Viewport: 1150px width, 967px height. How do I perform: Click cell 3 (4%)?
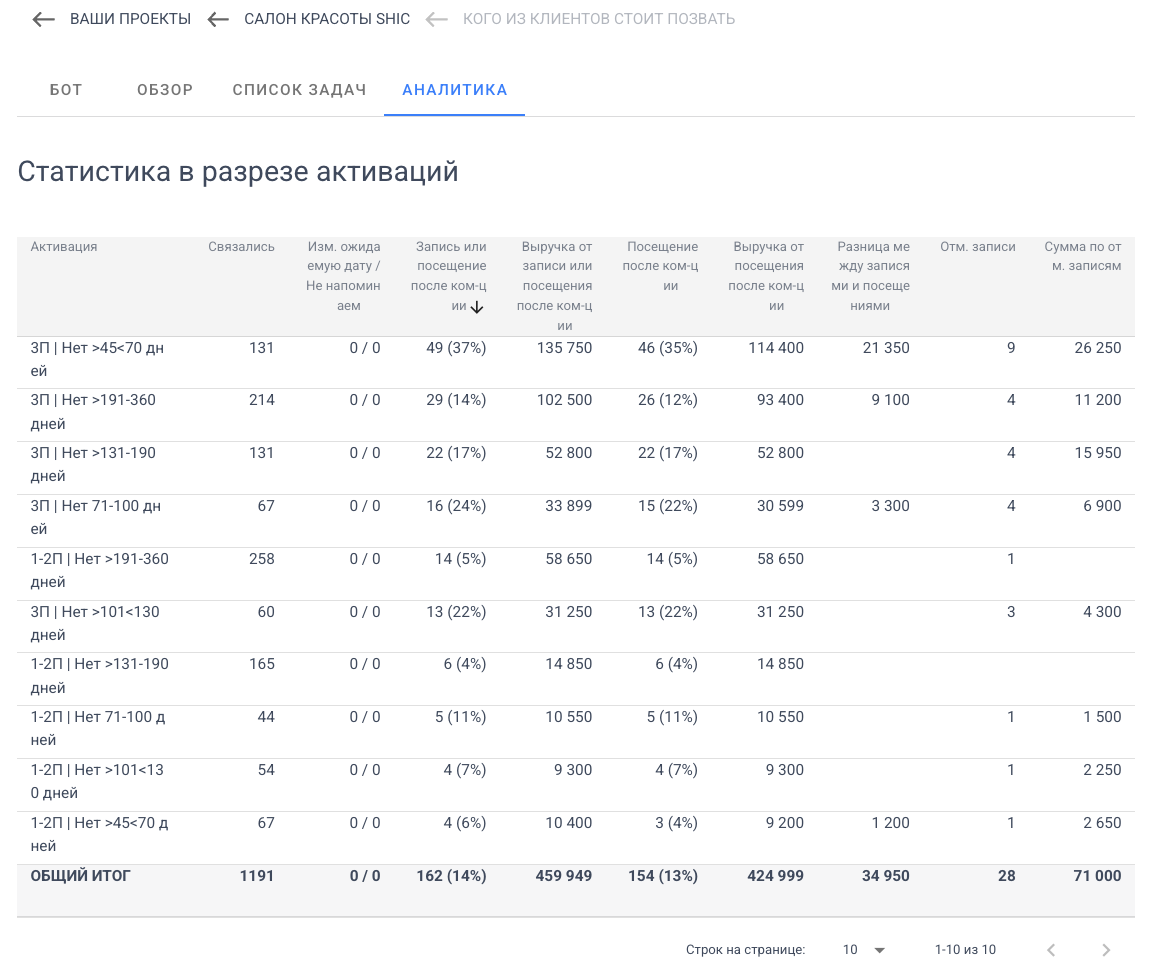pos(676,823)
